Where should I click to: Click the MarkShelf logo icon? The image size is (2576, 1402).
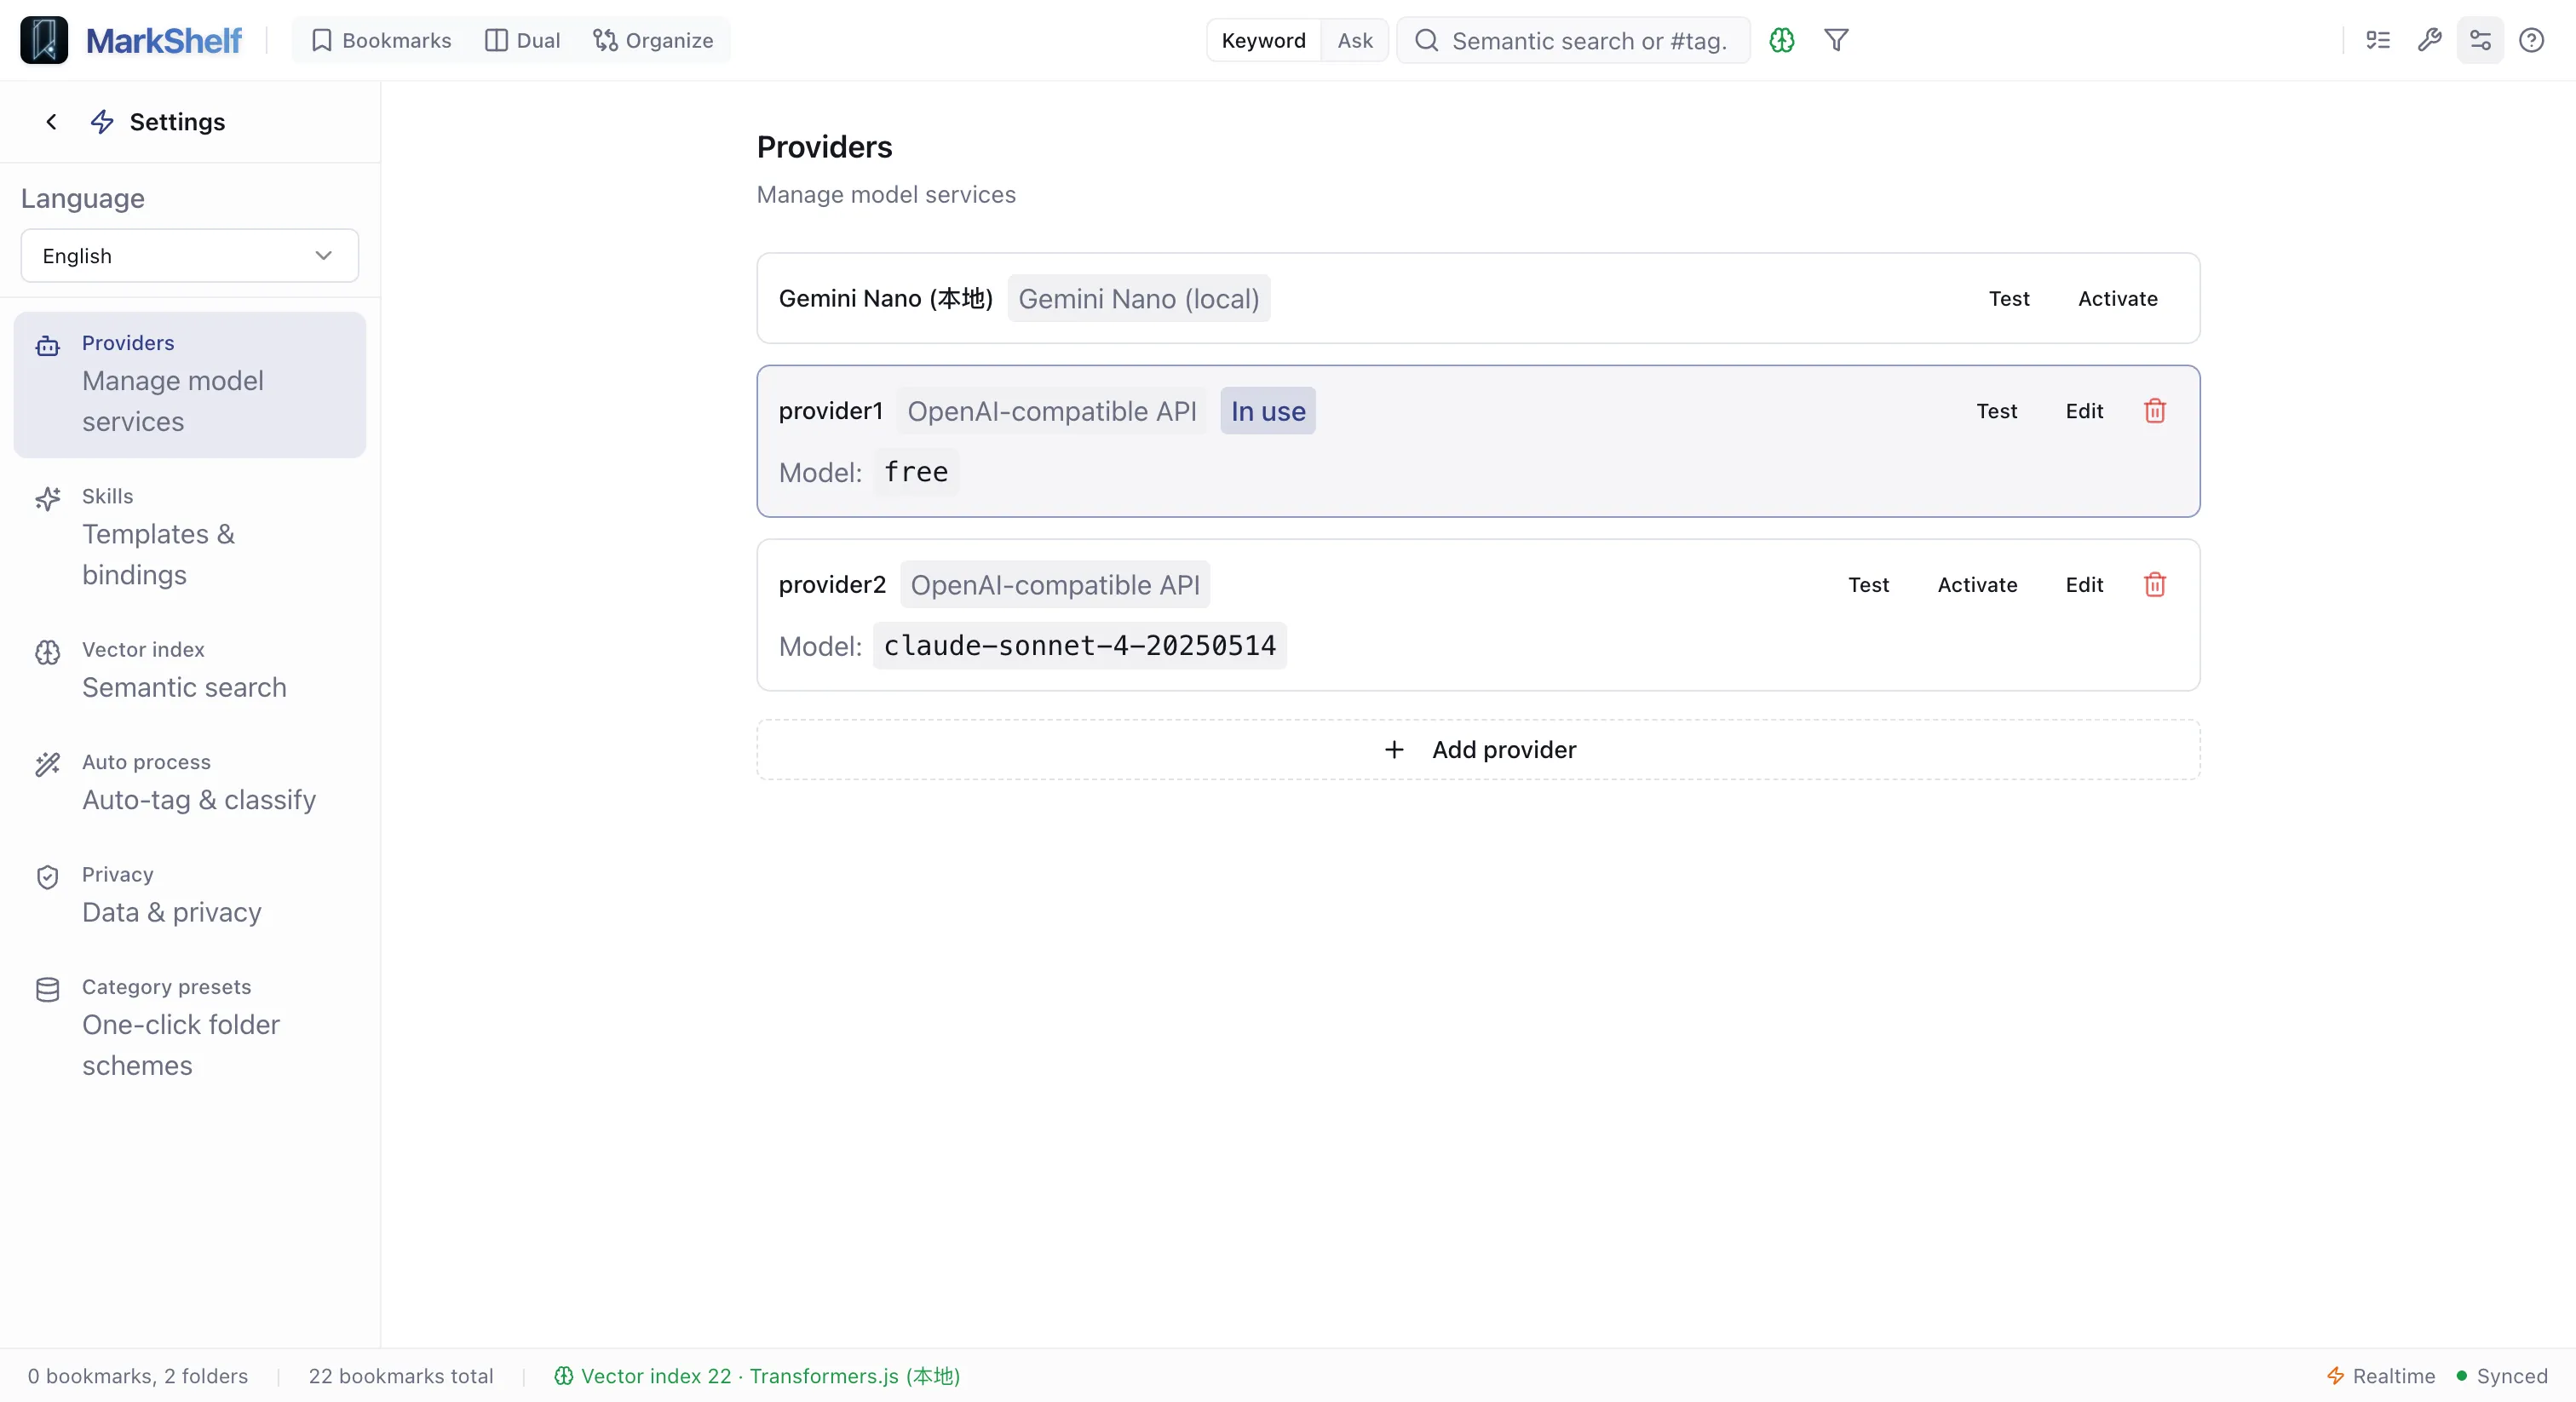tap(43, 40)
